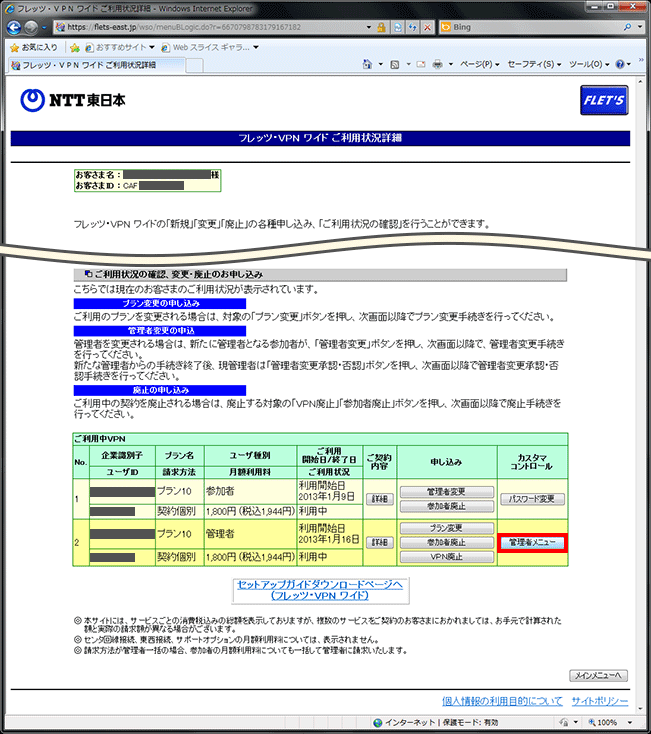Open the セーフティ(S) menu

(534, 64)
